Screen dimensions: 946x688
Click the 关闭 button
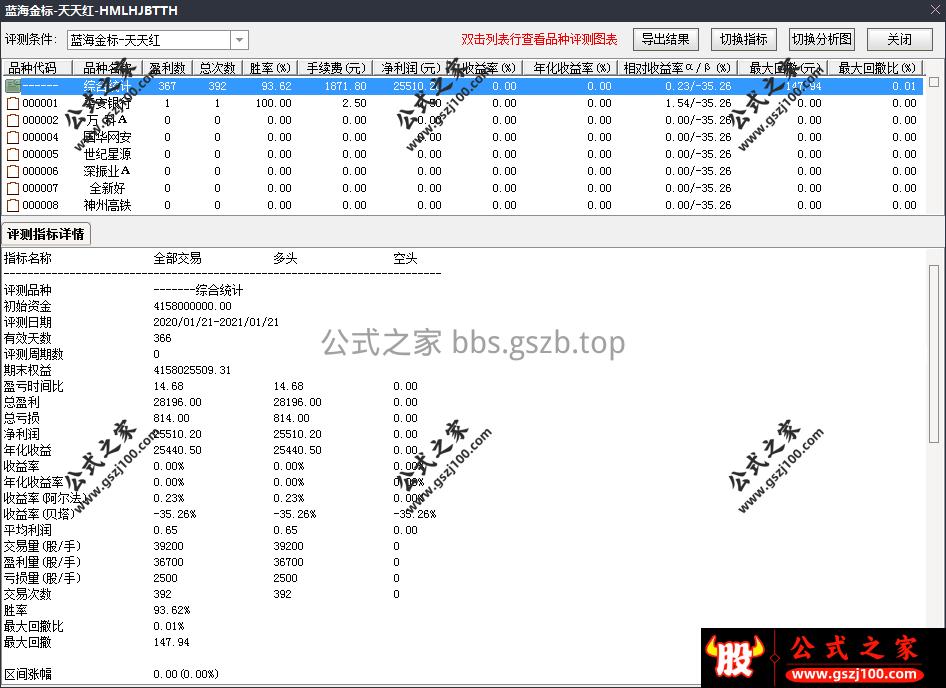[899, 40]
